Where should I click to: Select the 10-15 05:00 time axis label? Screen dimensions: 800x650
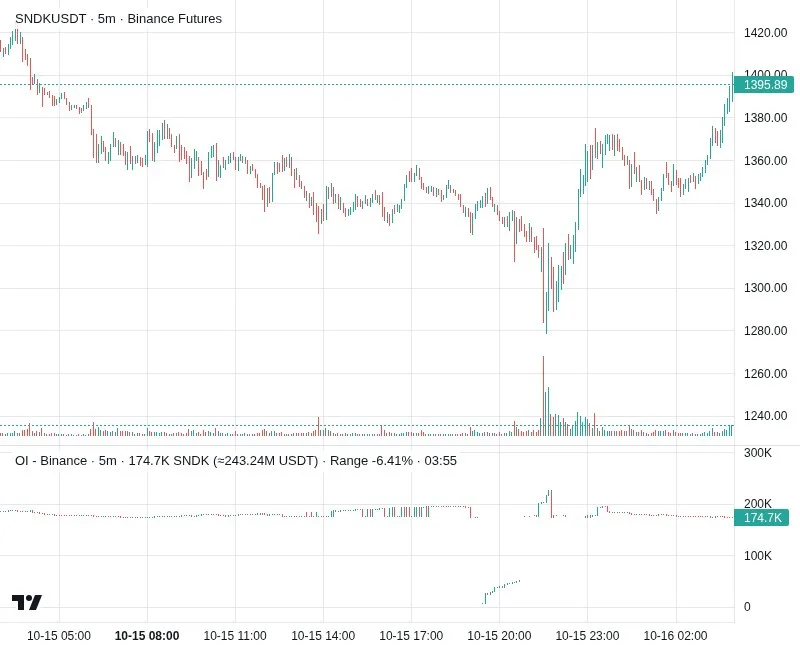(x=59, y=636)
